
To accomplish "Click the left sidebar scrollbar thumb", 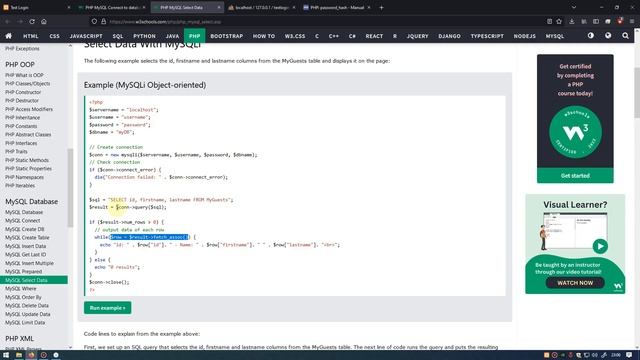I will point(70,187).
